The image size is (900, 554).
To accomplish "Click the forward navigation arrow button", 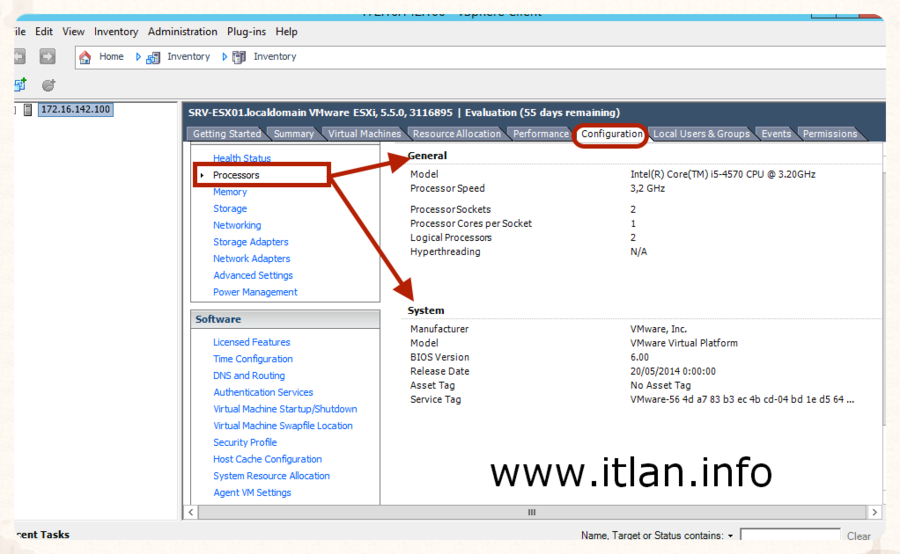I will click(x=47, y=57).
